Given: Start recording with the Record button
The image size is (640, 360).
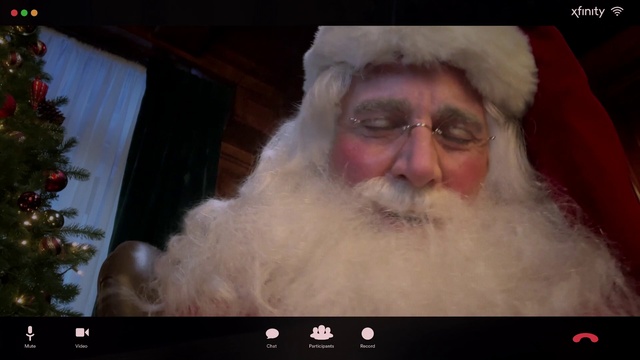Looking at the screenshot, I should click(367, 338).
